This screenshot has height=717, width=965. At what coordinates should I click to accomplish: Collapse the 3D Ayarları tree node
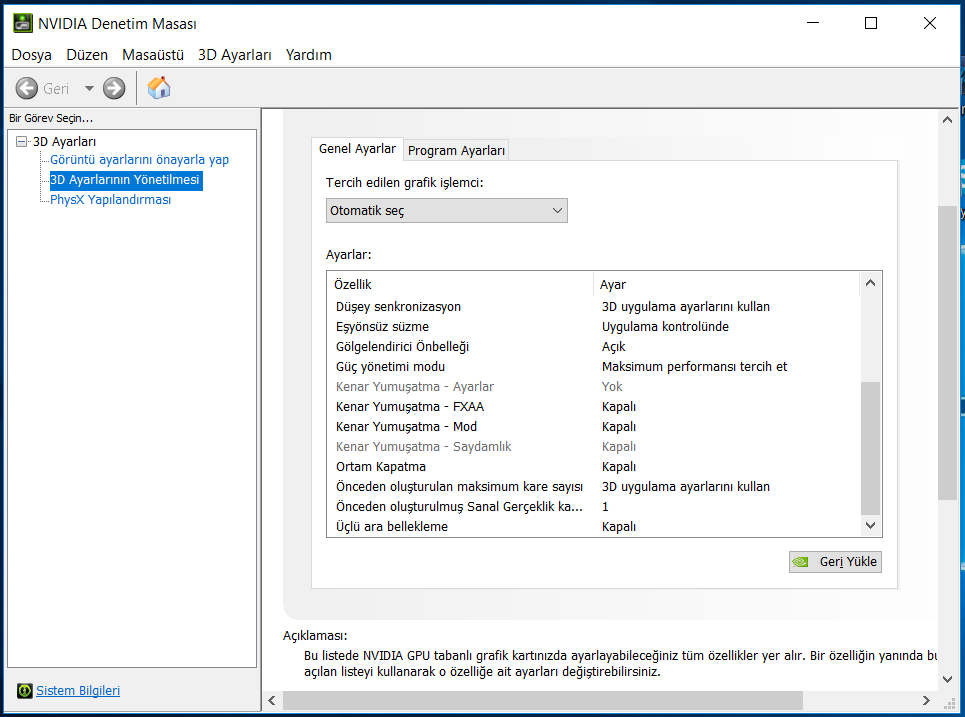tap(22, 142)
